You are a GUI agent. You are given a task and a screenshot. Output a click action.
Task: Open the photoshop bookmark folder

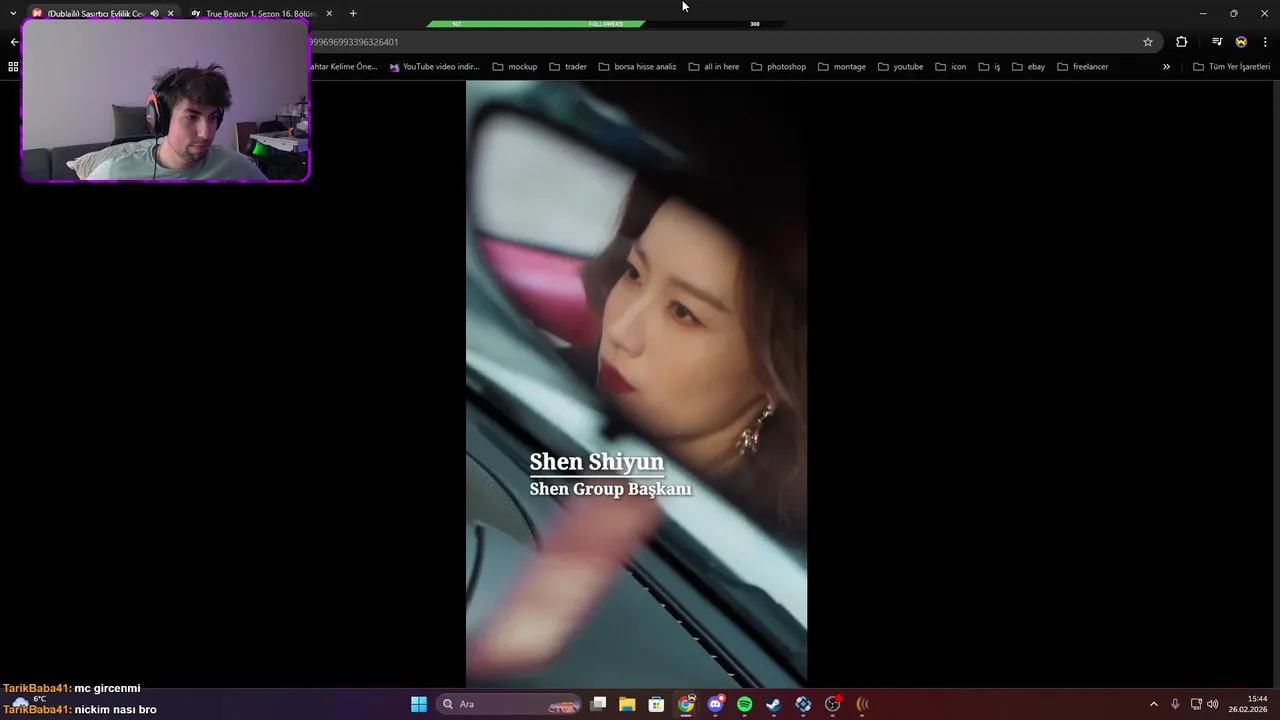(778, 67)
